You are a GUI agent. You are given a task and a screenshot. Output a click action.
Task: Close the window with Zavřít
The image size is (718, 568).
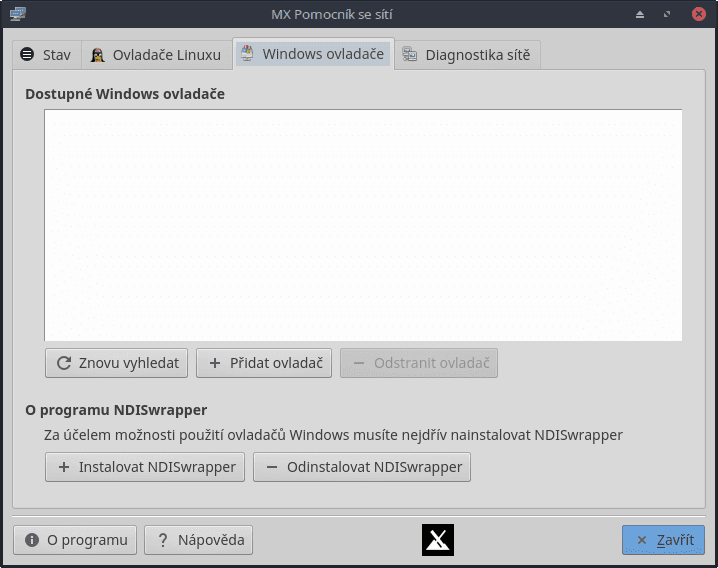point(663,540)
